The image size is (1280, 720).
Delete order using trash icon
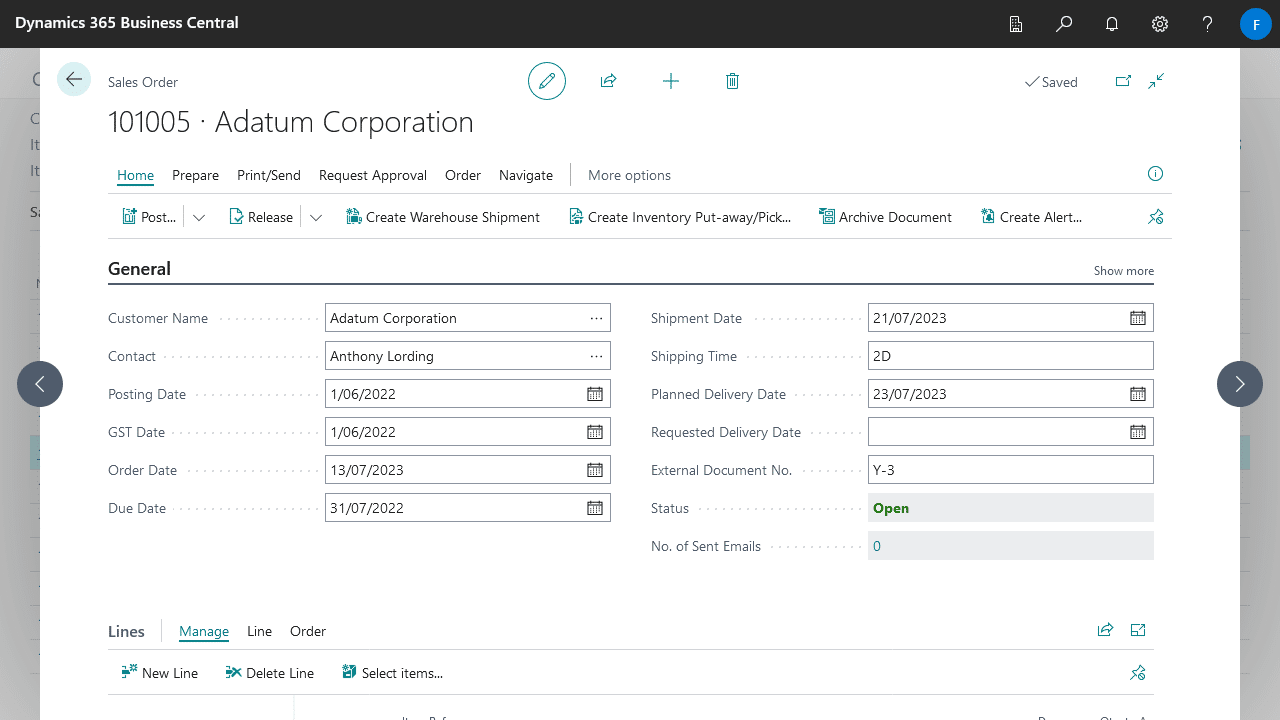732,81
